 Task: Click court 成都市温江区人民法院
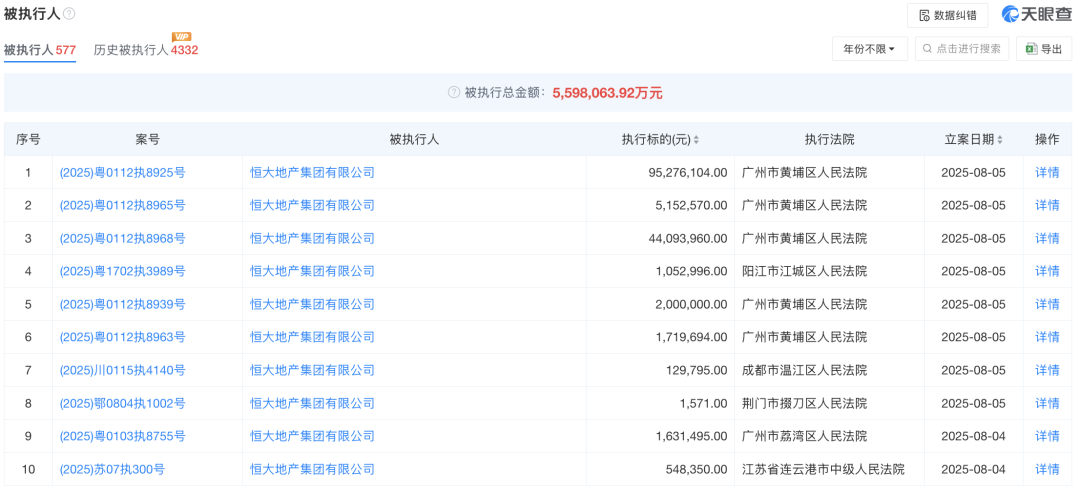click(x=804, y=371)
